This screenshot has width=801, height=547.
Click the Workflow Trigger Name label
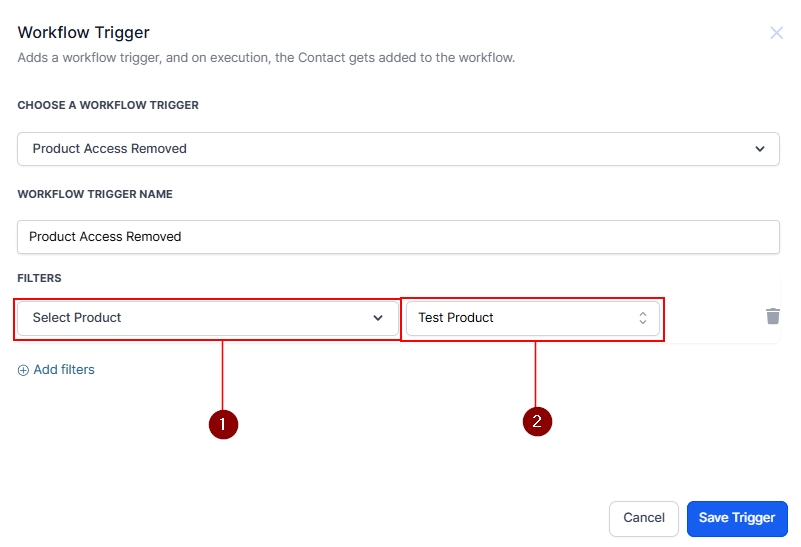point(95,194)
